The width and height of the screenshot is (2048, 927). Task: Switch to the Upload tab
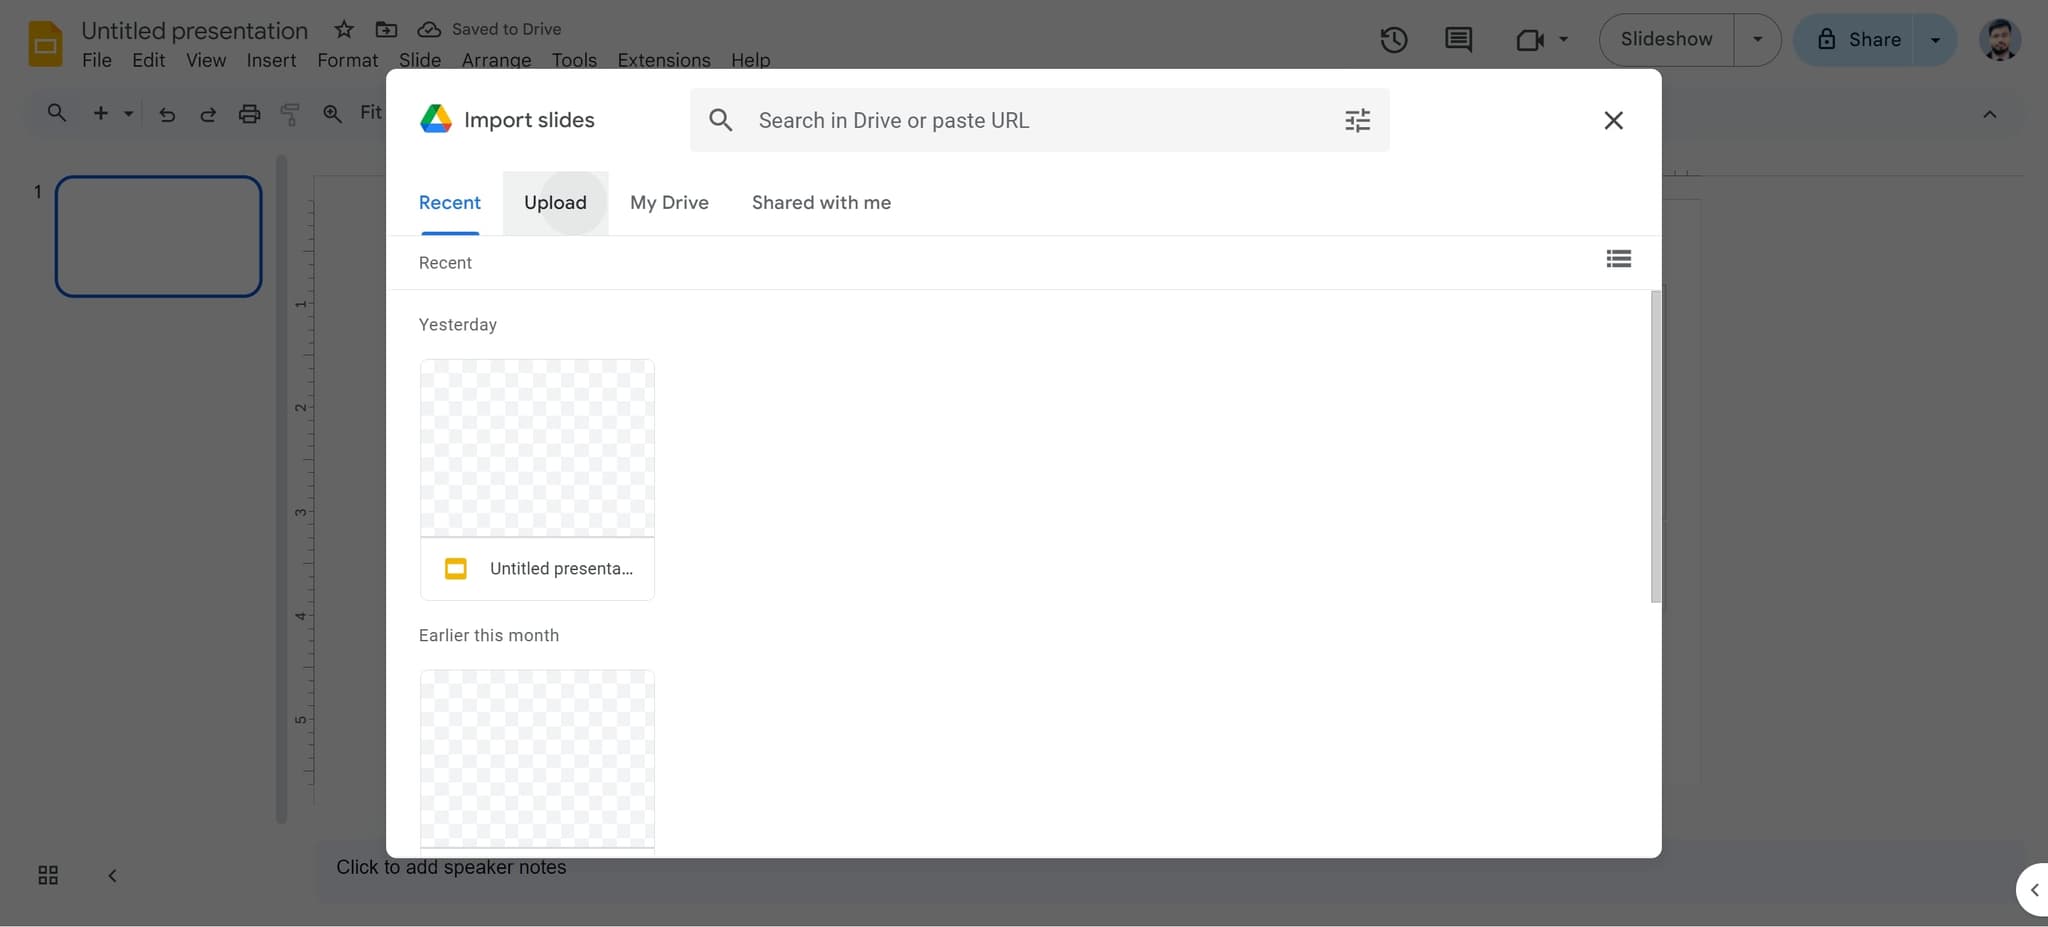(x=555, y=203)
